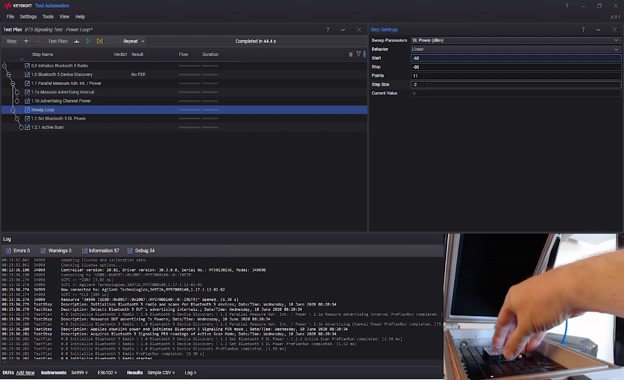Open the Tools menu
The image size is (624, 380).
[x=48, y=17]
